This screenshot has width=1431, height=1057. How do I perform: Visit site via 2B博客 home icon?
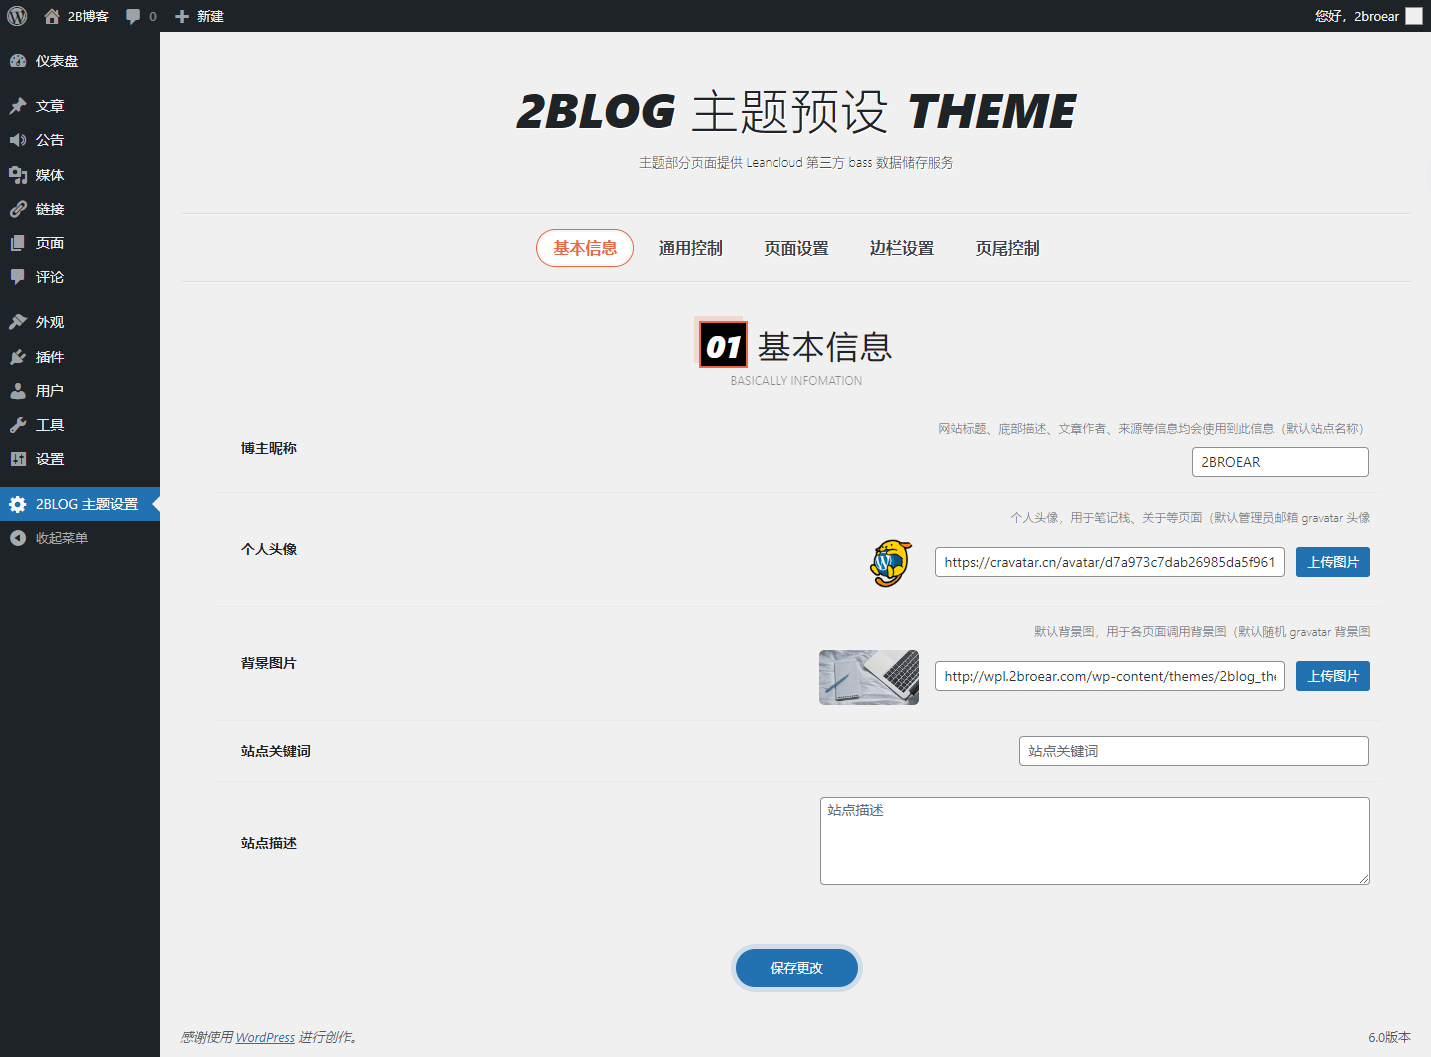click(x=52, y=16)
